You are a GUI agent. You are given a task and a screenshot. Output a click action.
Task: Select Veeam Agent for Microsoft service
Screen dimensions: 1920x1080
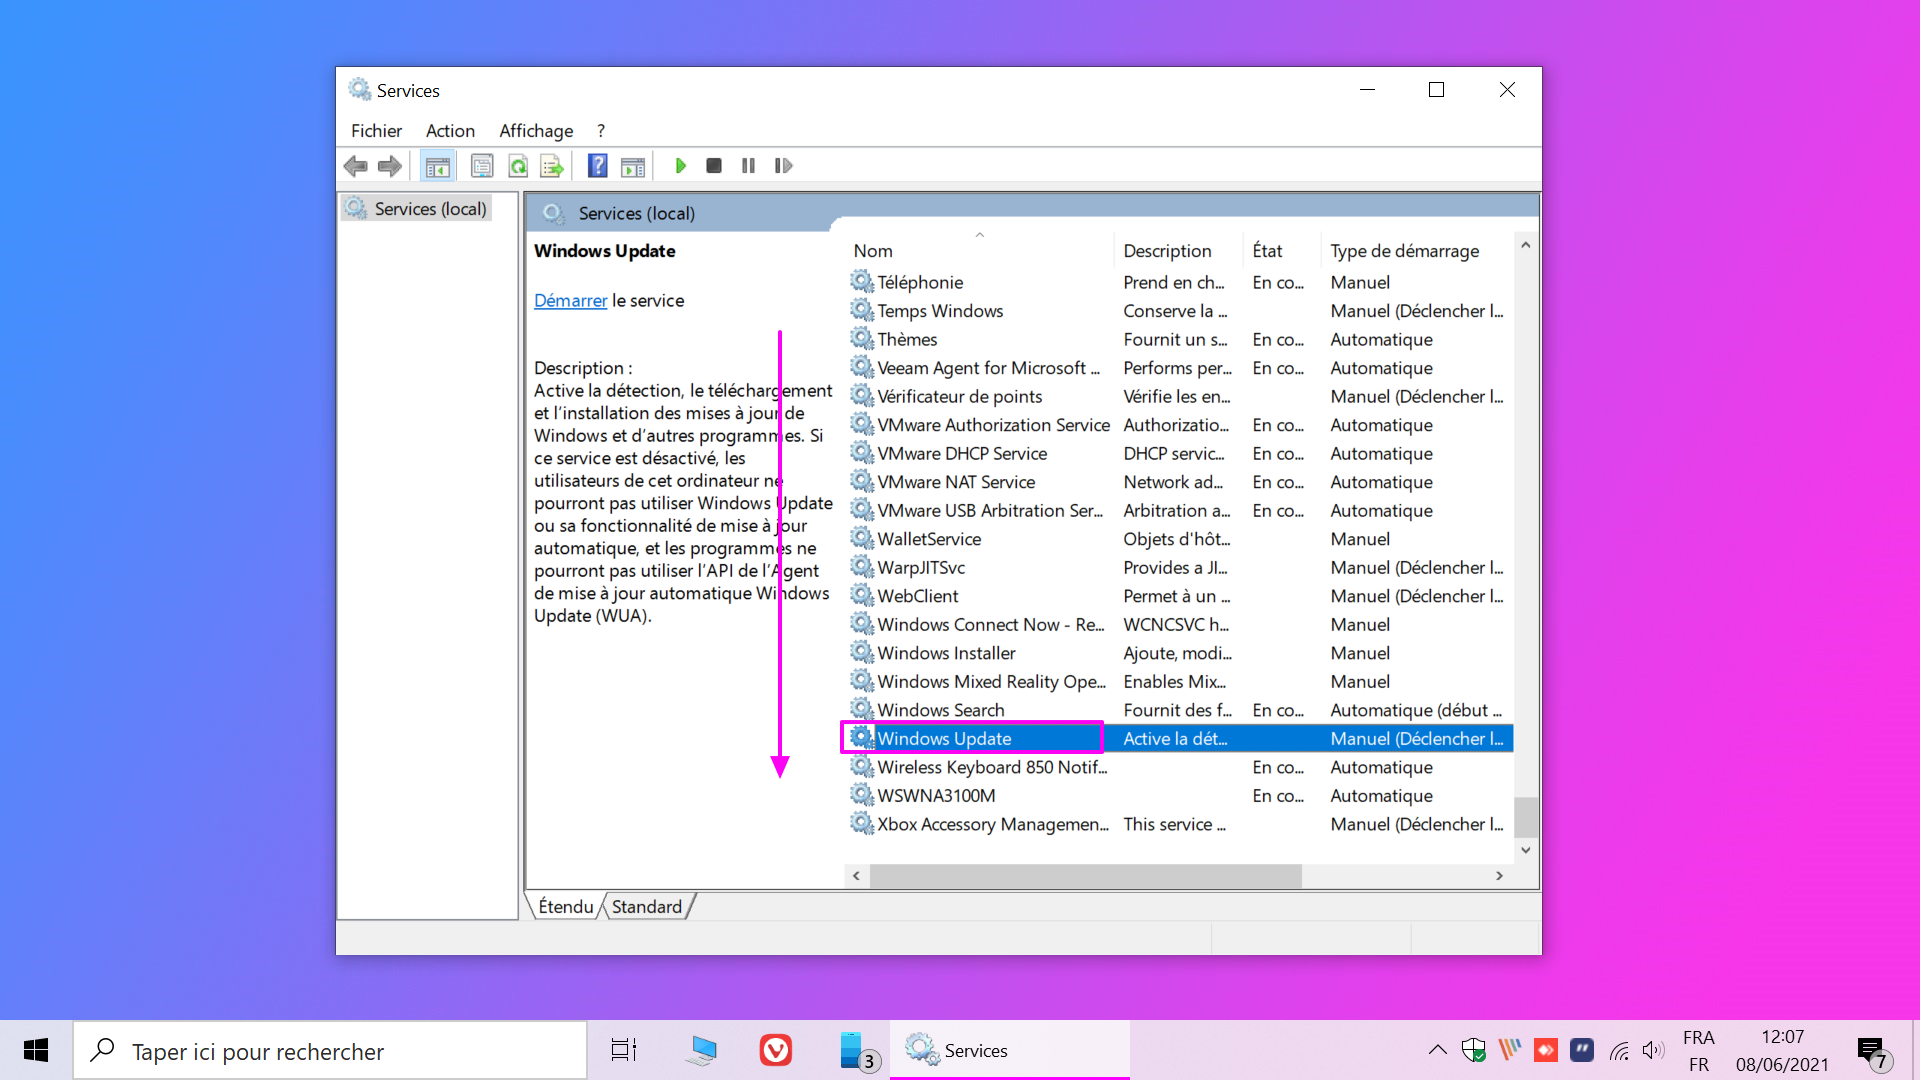(1180, 368)
